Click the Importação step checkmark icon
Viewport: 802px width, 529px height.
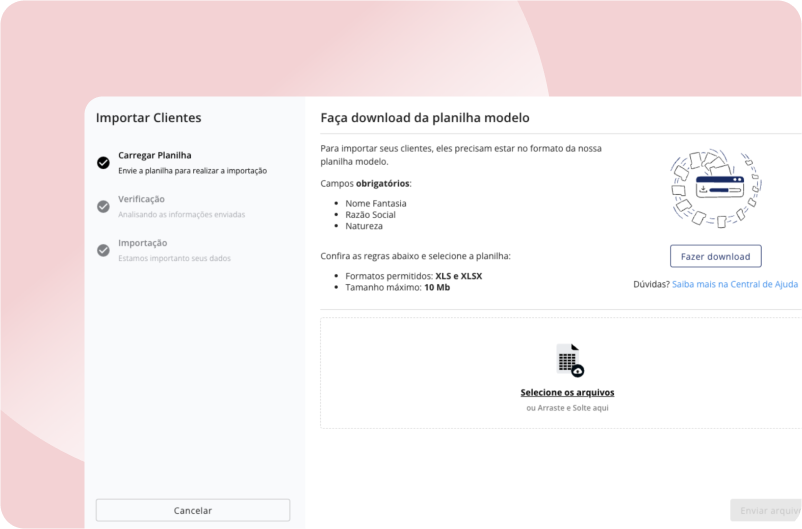click(103, 250)
